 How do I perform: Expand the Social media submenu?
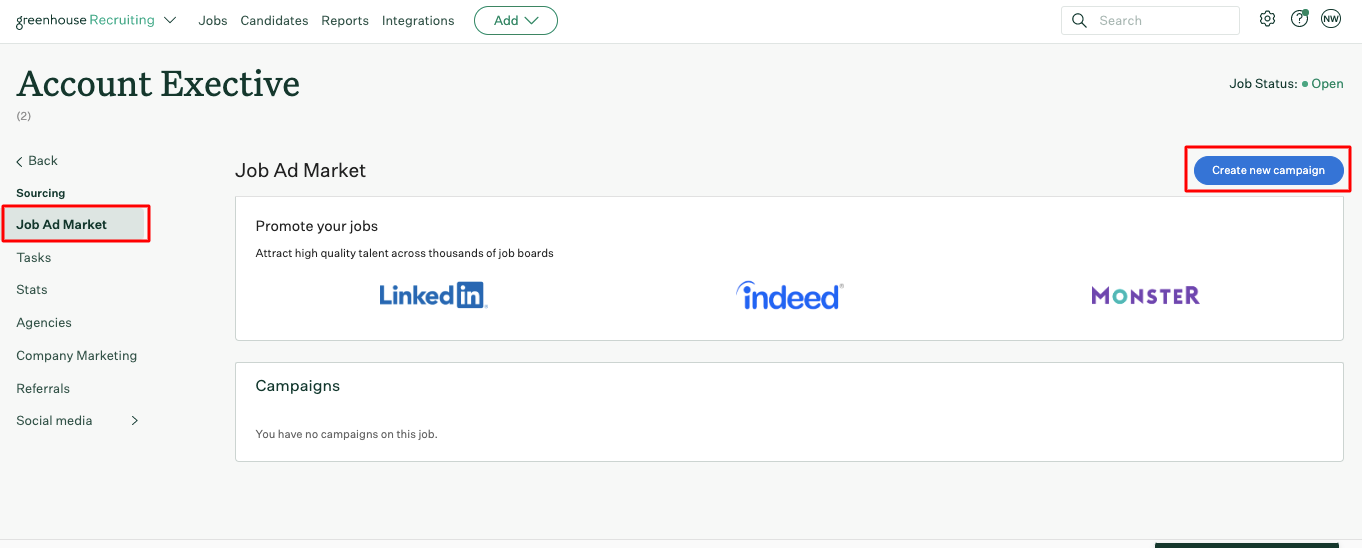135,421
